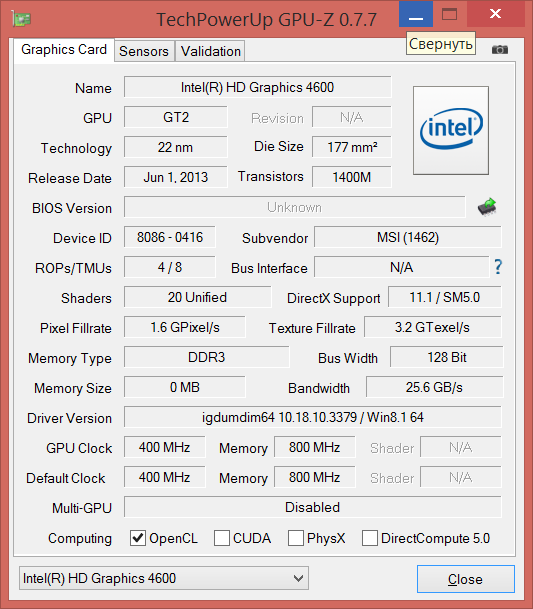Click the Bus Width value 128 Bit
Screen dimensions: 533x609
tap(447, 357)
